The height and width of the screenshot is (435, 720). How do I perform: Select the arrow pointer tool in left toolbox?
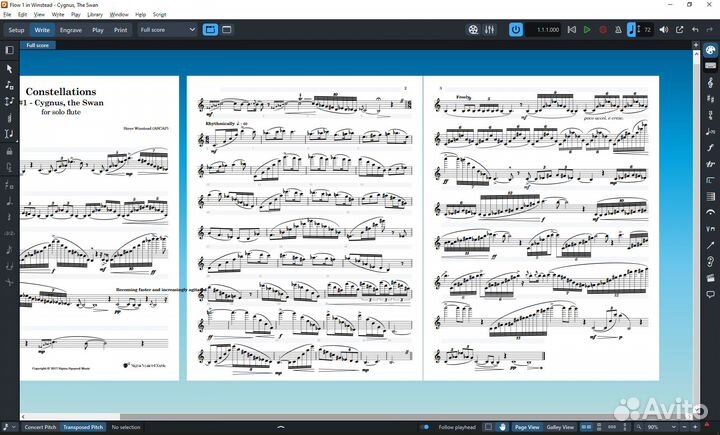tap(9, 68)
